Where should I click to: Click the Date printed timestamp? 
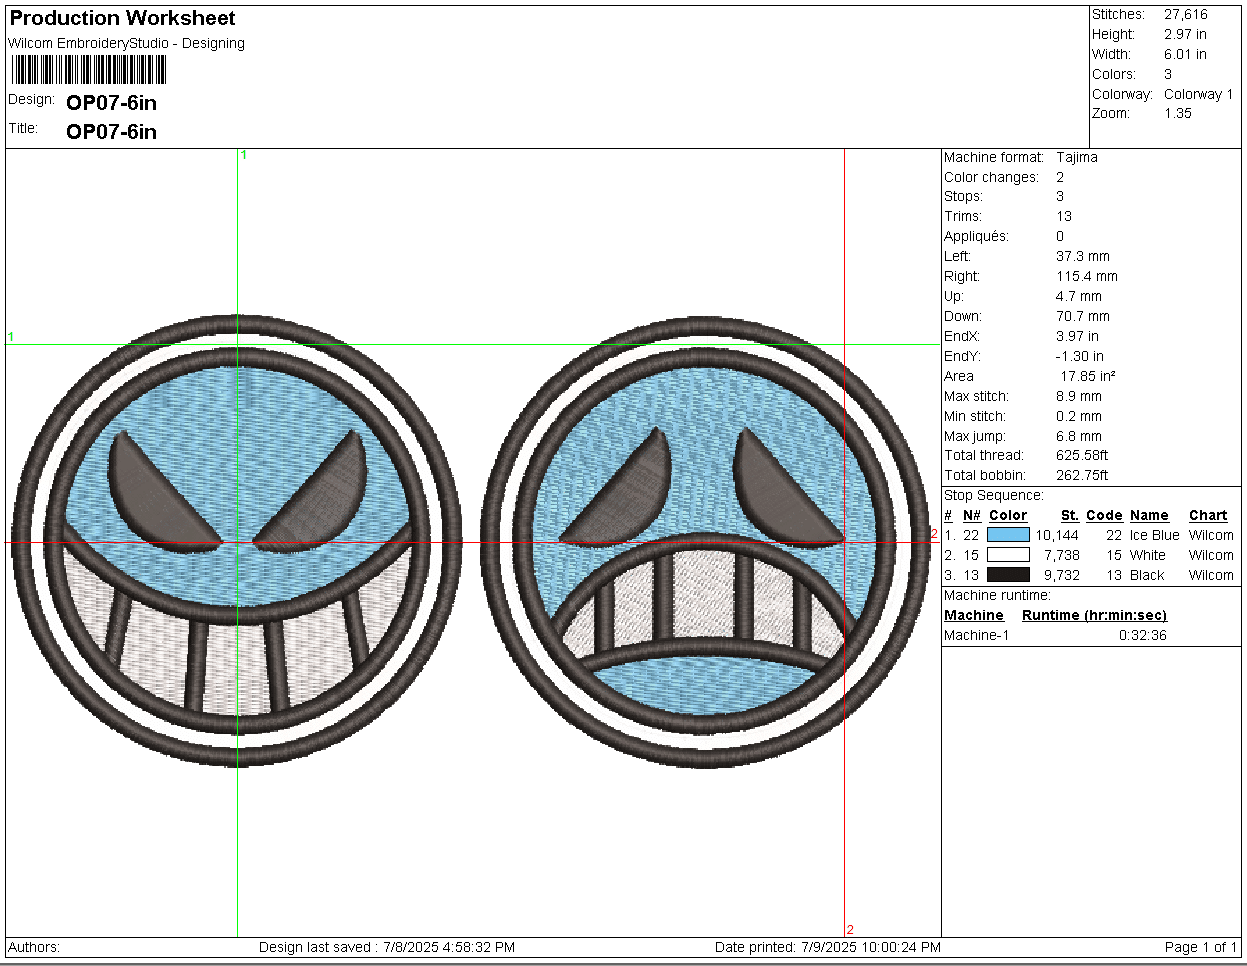[828, 947]
